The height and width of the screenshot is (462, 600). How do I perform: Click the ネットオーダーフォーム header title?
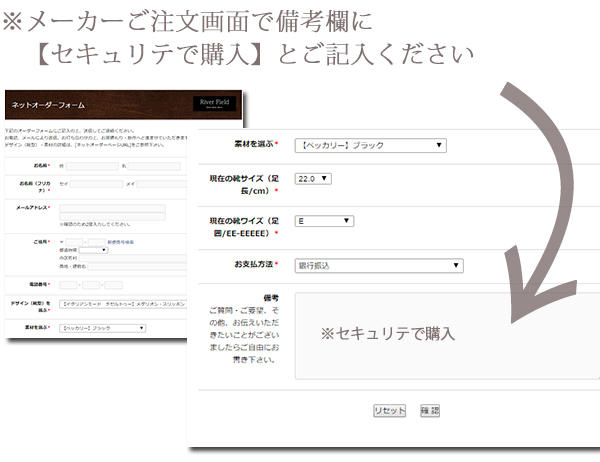pyautogui.click(x=47, y=105)
